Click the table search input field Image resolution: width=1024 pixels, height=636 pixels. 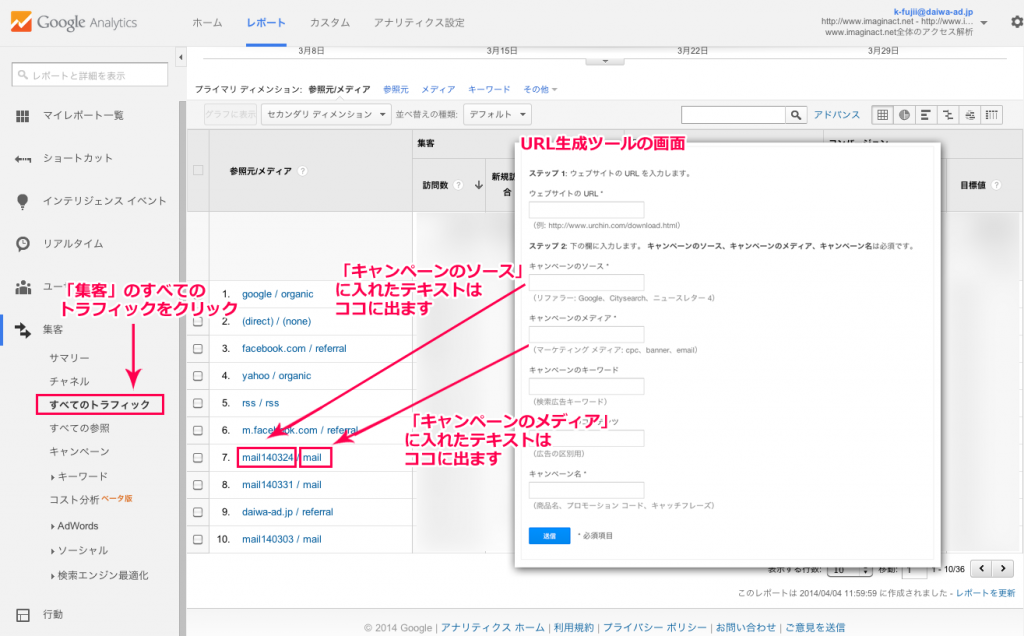[733, 115]
